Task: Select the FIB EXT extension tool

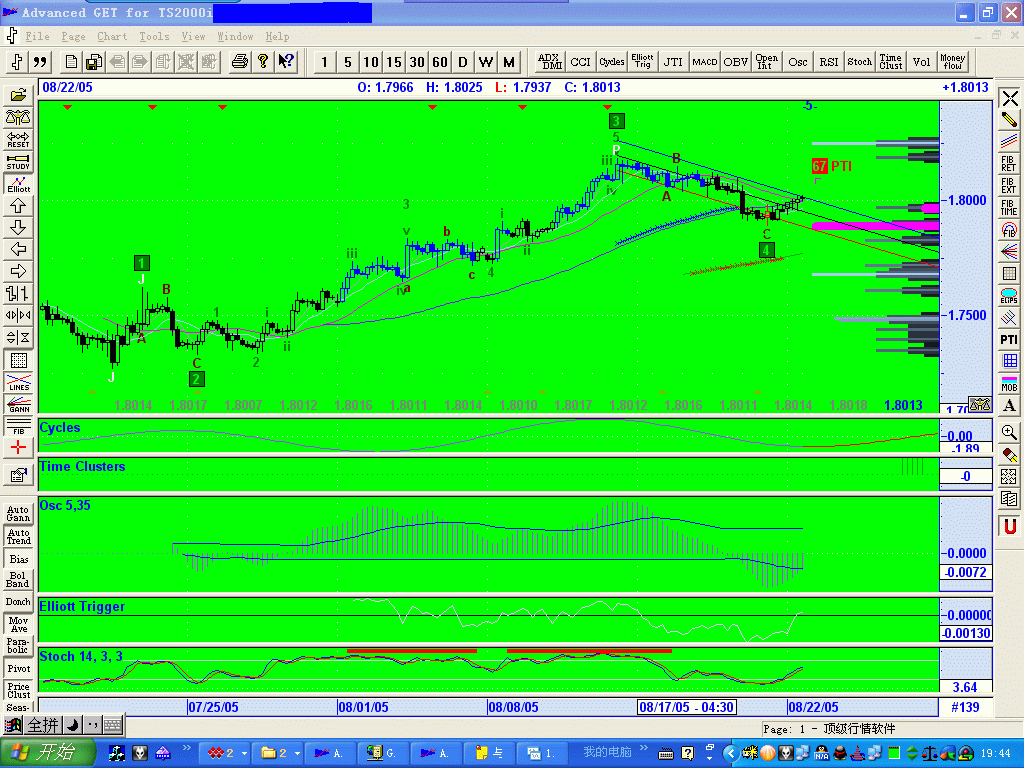Action: pos(1009,185)
